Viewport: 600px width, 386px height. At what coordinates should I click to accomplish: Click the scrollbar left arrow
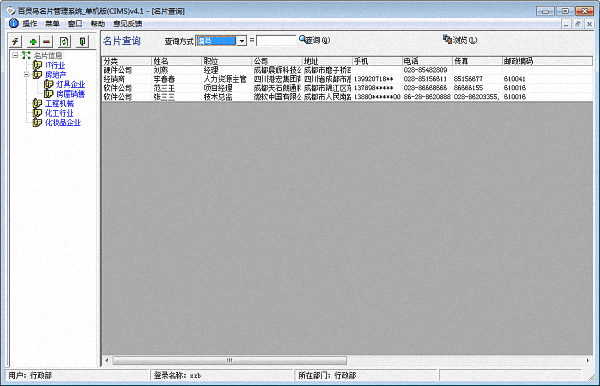click(107, 360)
